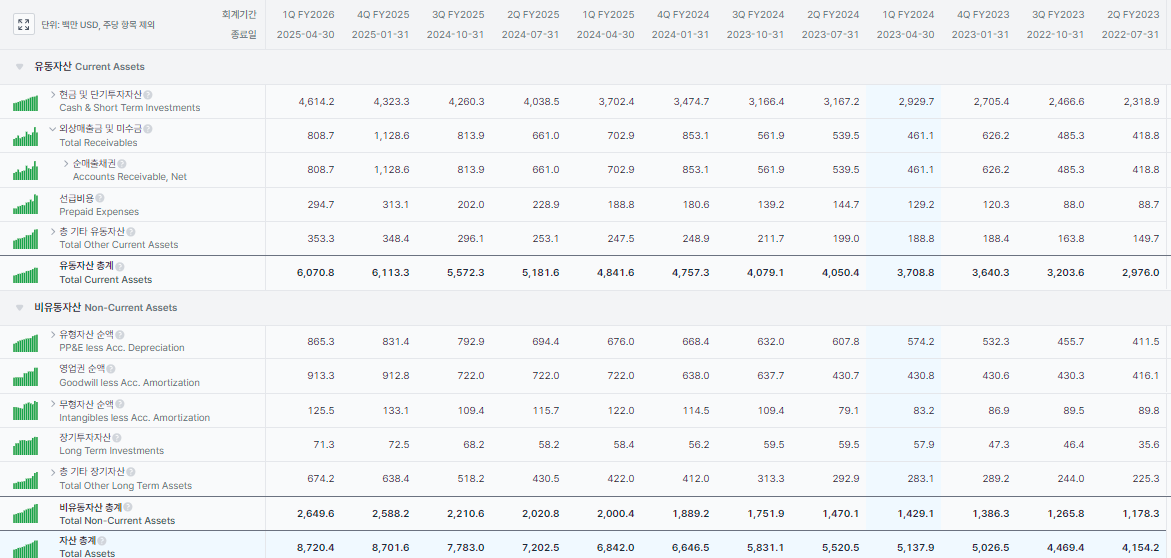Collapse the 외상매출금 및 미수금 Total Receivables row
Screen dimensions: 1171x558
point(53,129)
